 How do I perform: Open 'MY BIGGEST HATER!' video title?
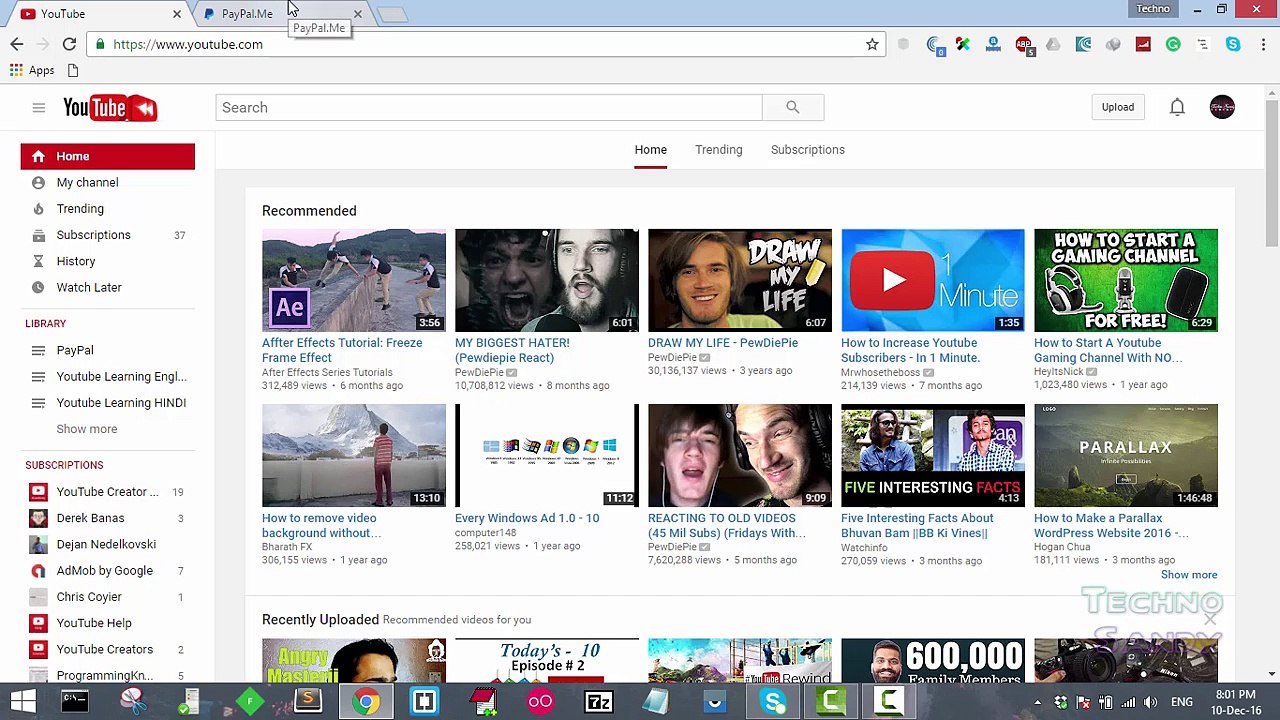[512, 350]
